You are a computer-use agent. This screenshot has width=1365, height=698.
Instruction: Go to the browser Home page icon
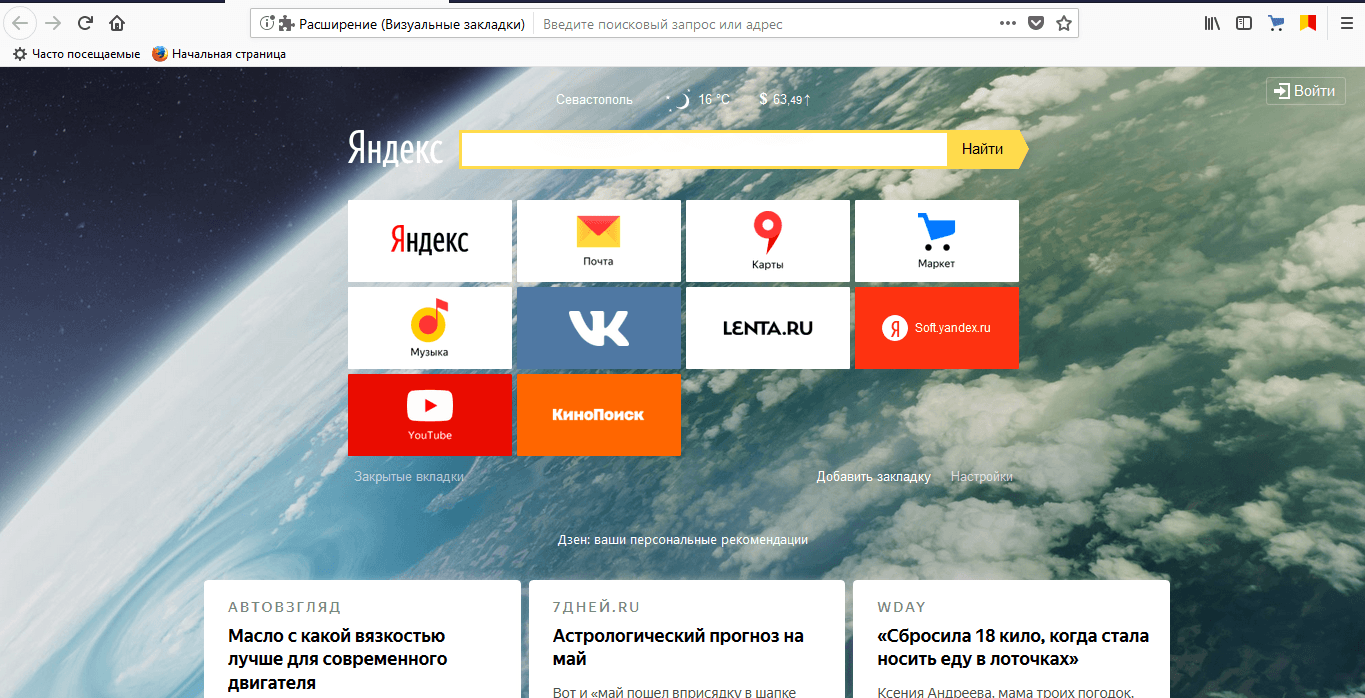tap(117, 23)
